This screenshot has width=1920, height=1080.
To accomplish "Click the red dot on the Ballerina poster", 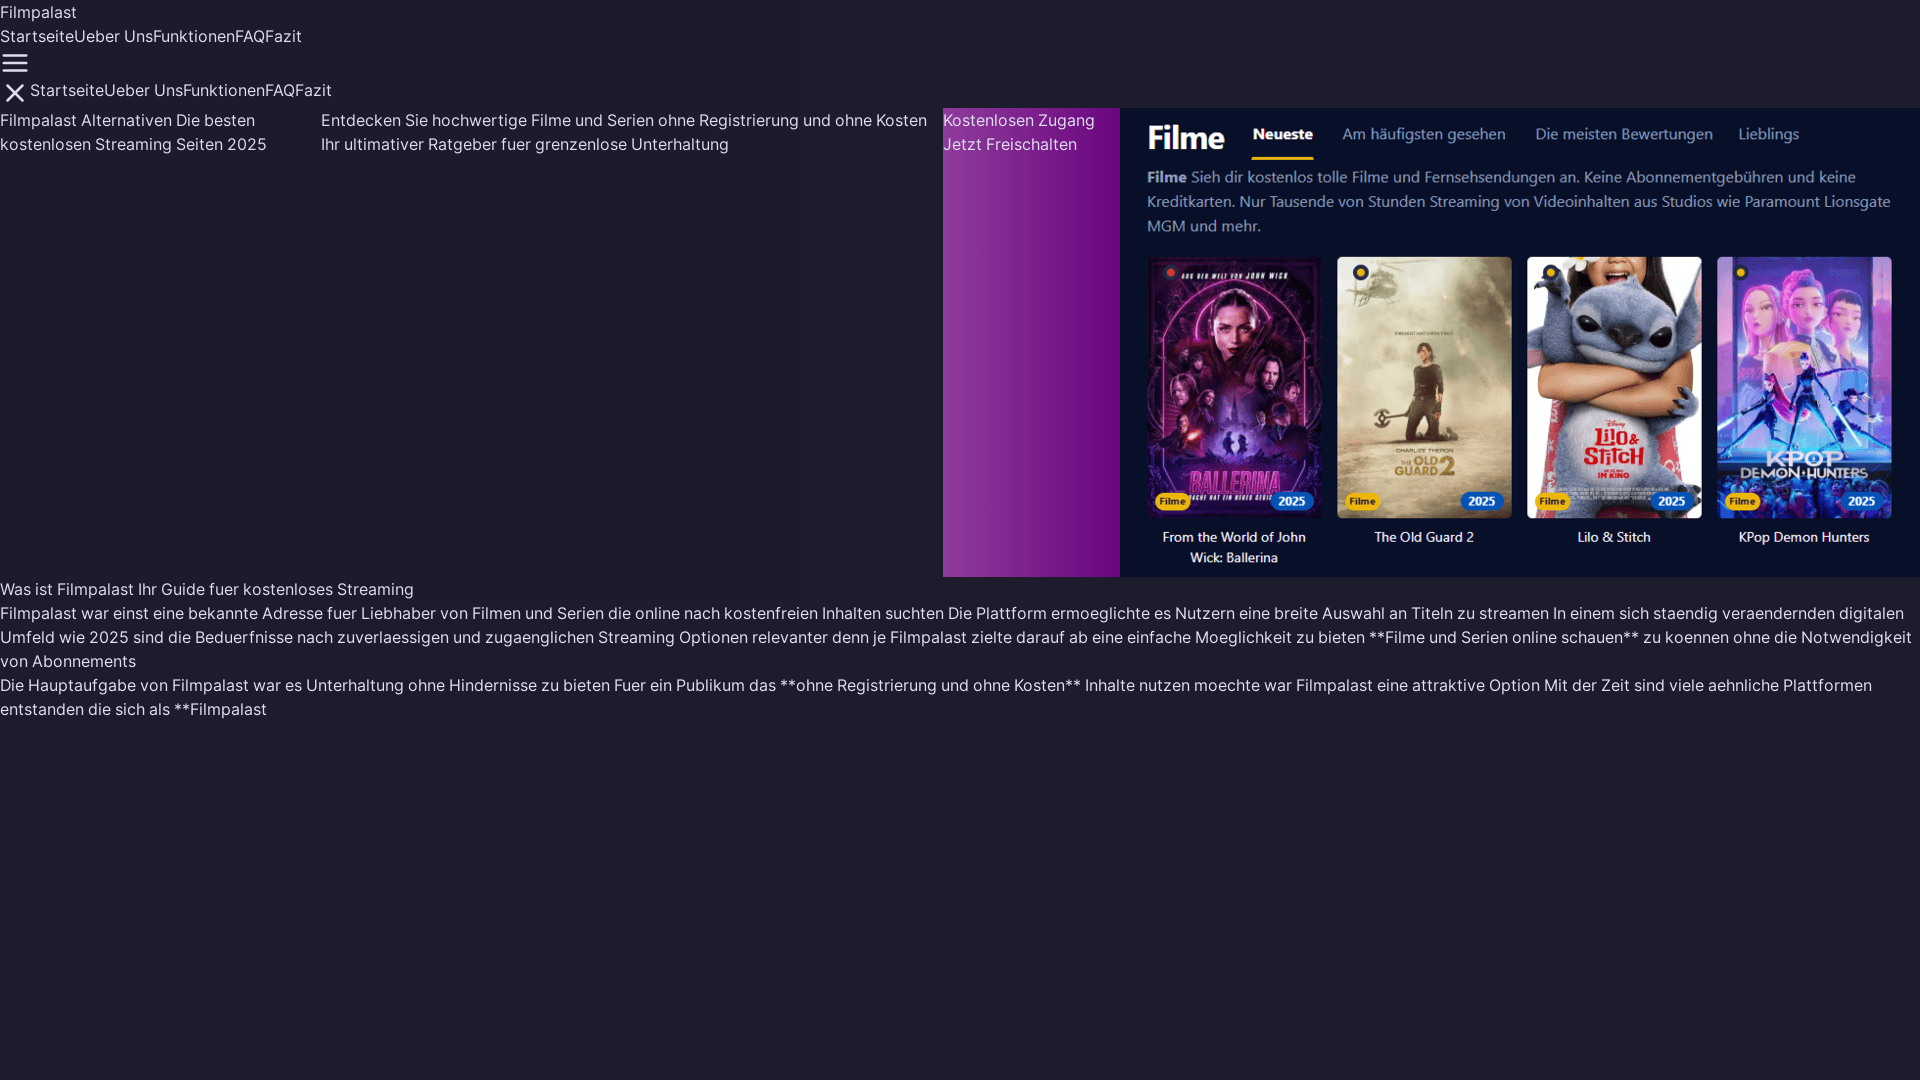I will [x=1171, y=272].
